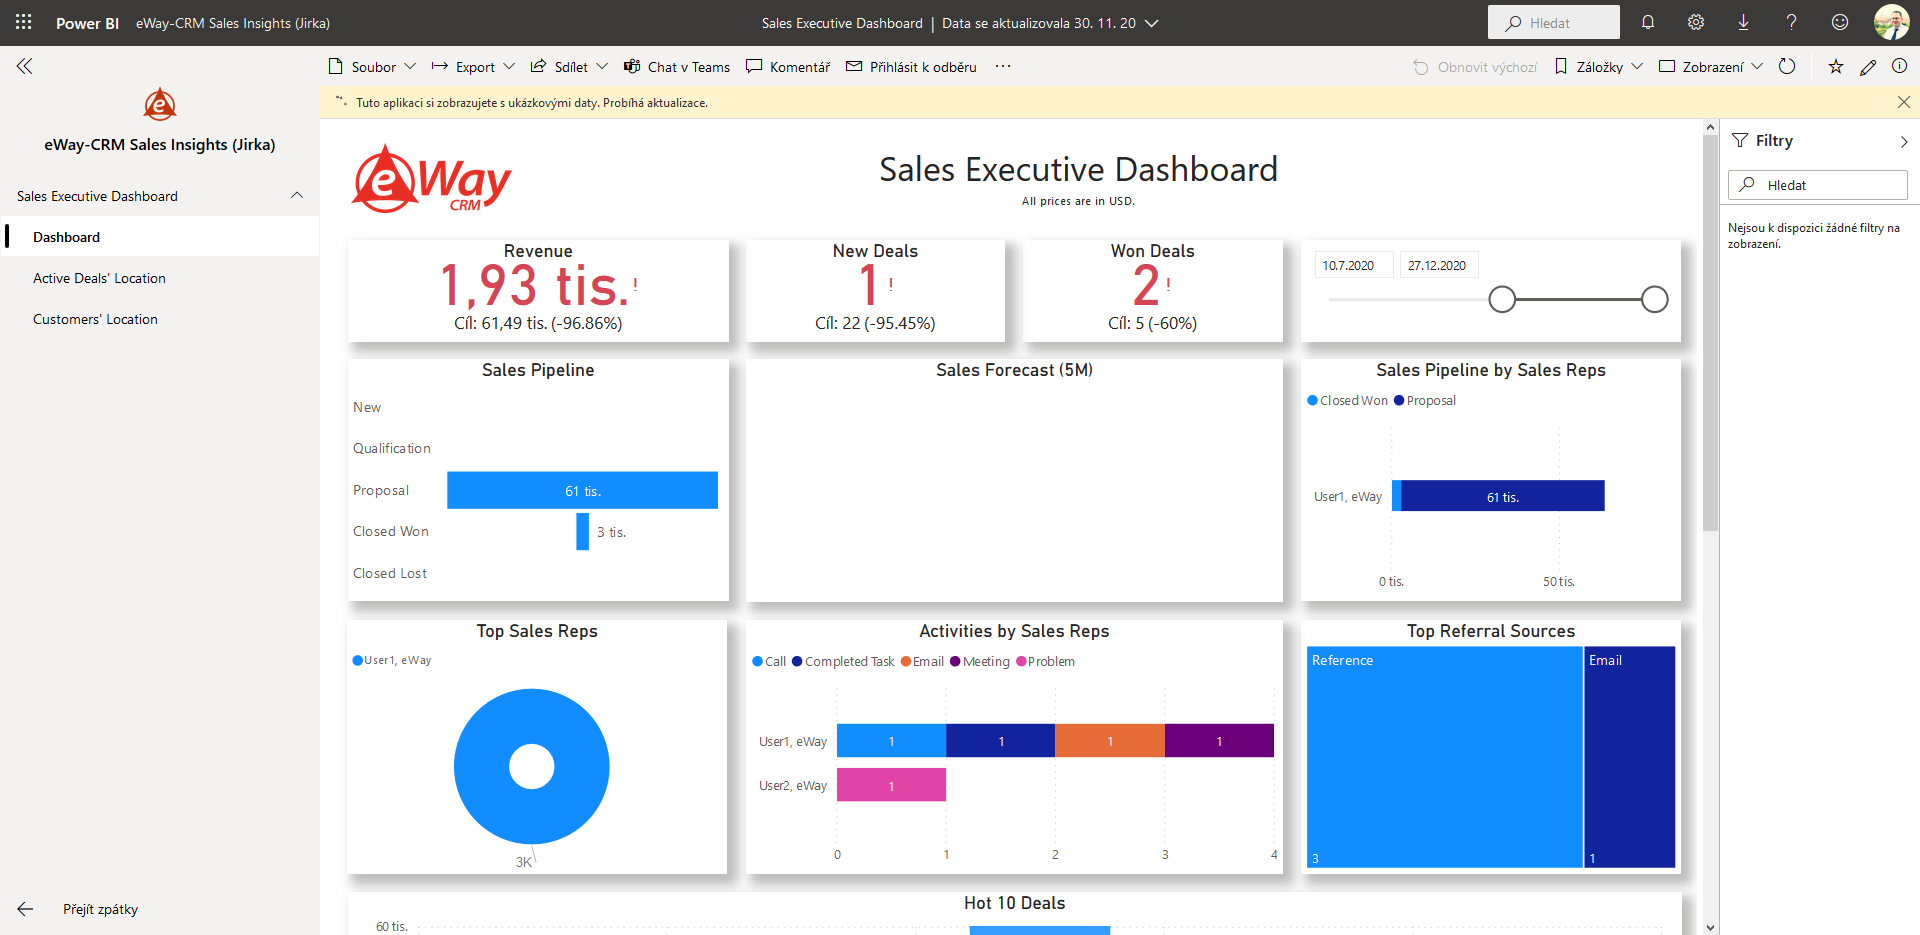Viewport: 1920px width, 935px height.
Task: Click the Filtry pane search field
Action: 1818,185
